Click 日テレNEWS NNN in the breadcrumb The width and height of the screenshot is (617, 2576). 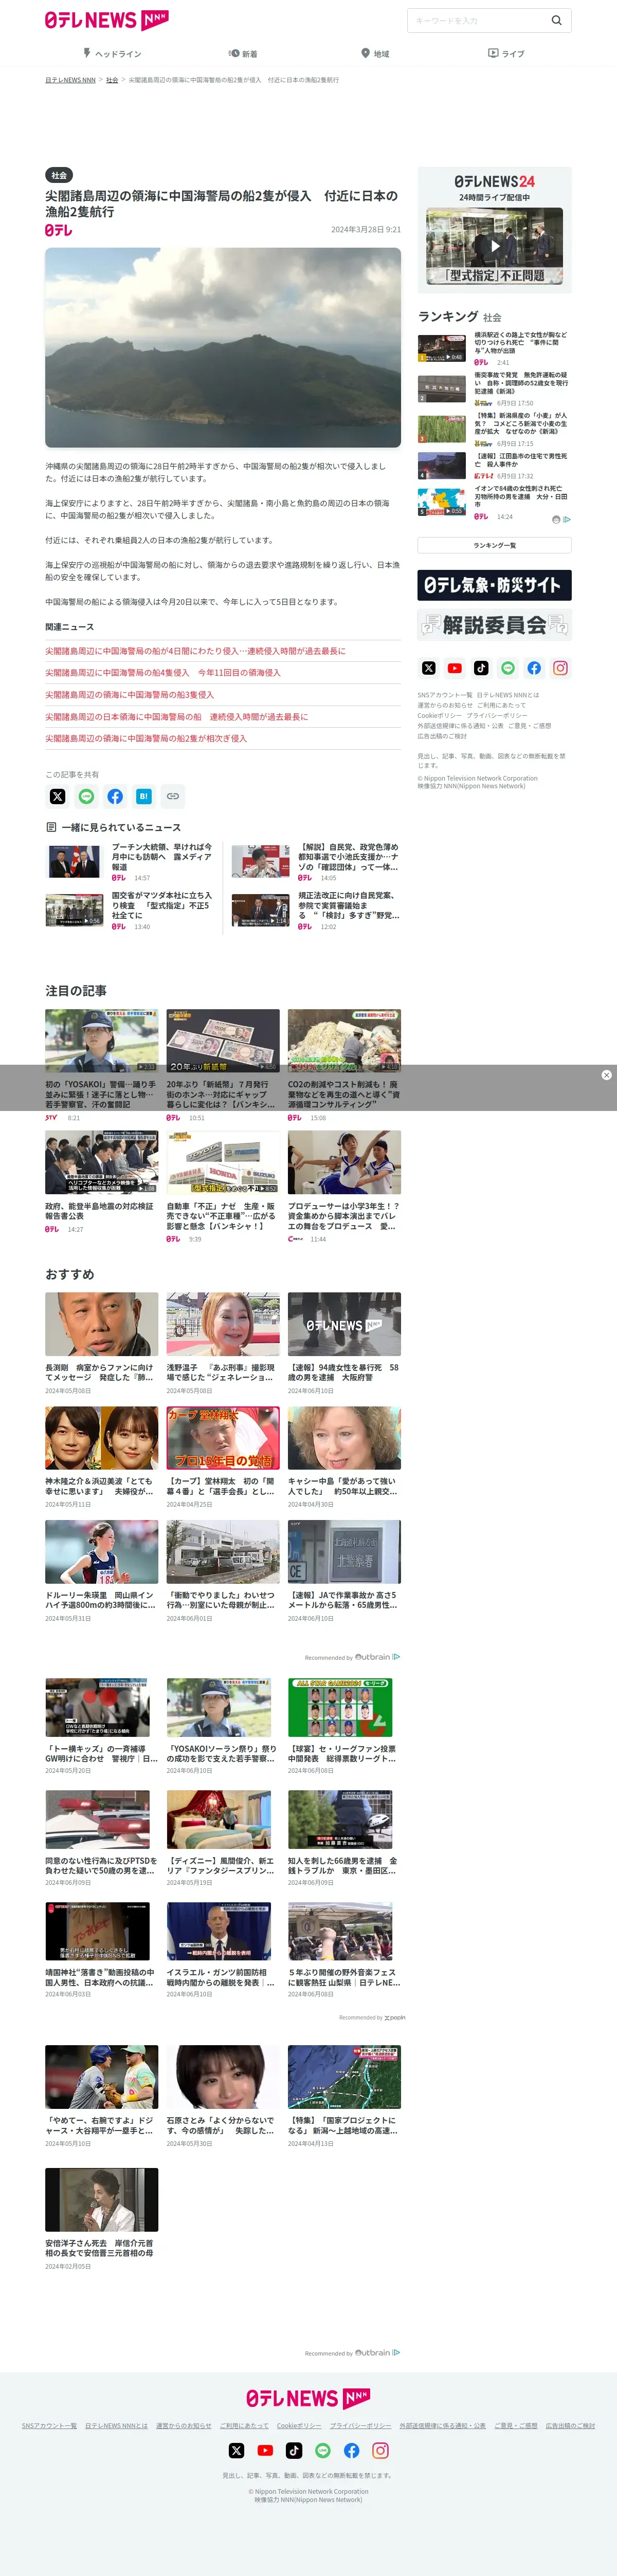pyautogui.click(x=70, y=80)
